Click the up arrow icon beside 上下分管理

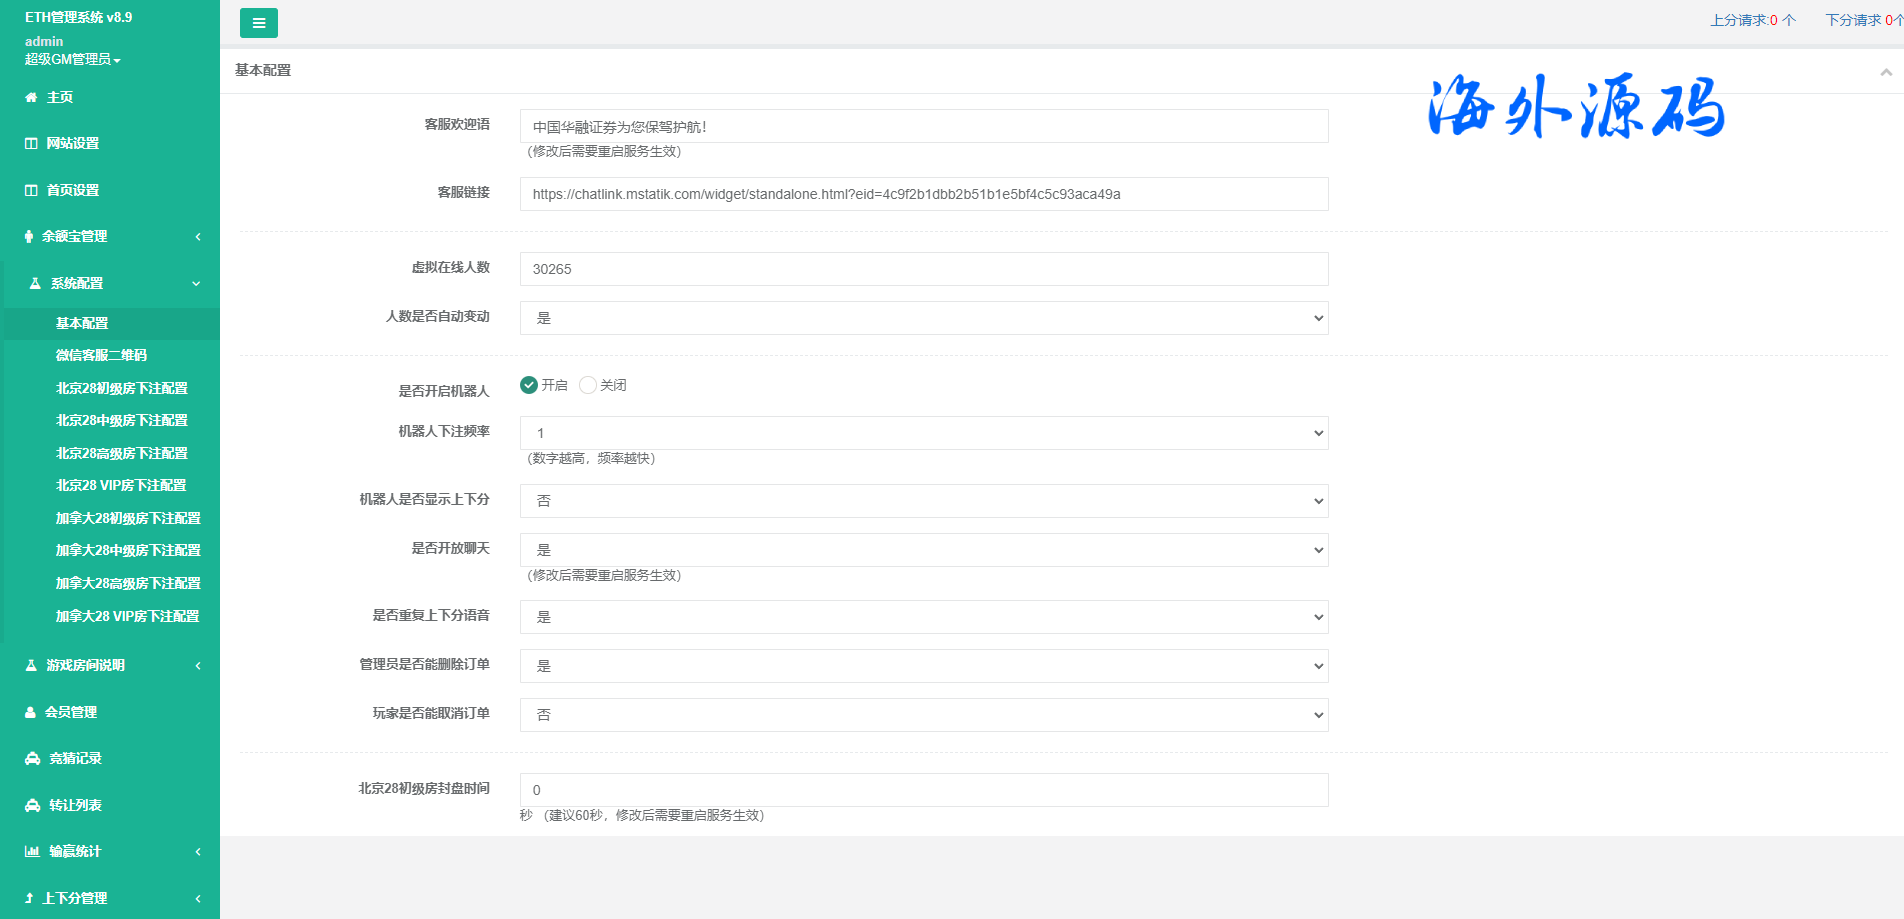click(29, 898)
